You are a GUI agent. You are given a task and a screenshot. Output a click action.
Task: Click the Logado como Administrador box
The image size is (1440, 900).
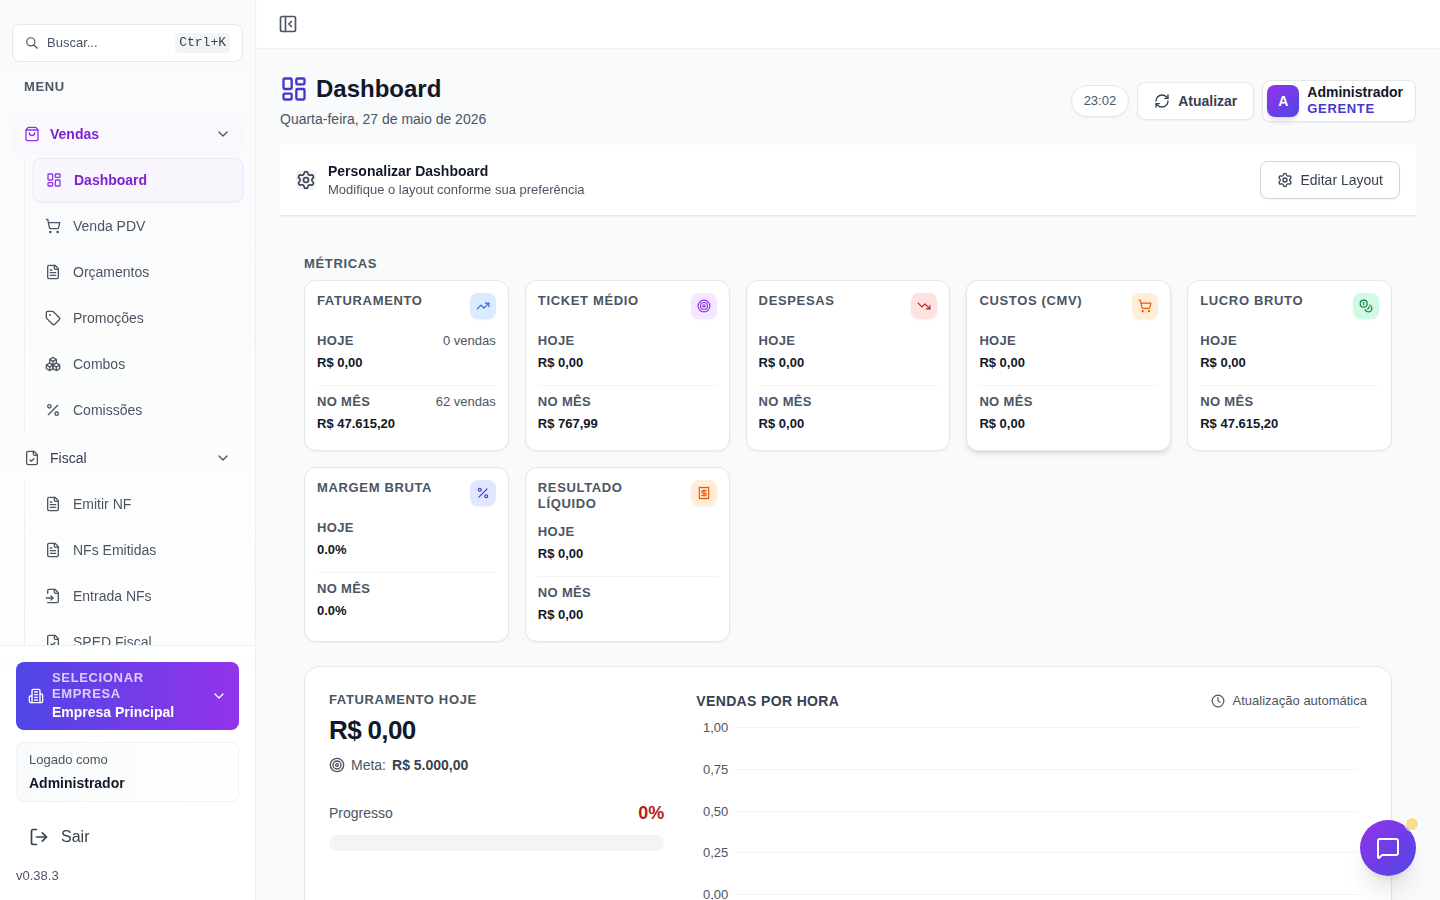click(127, 772)
